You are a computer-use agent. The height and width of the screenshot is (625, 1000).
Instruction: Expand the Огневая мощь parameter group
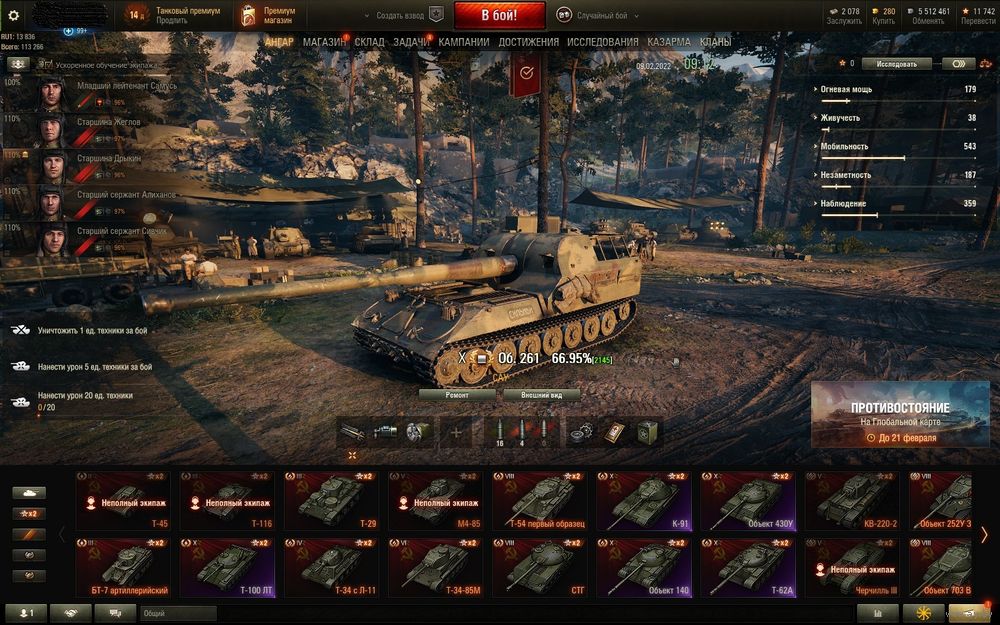[x=845, y=89]
